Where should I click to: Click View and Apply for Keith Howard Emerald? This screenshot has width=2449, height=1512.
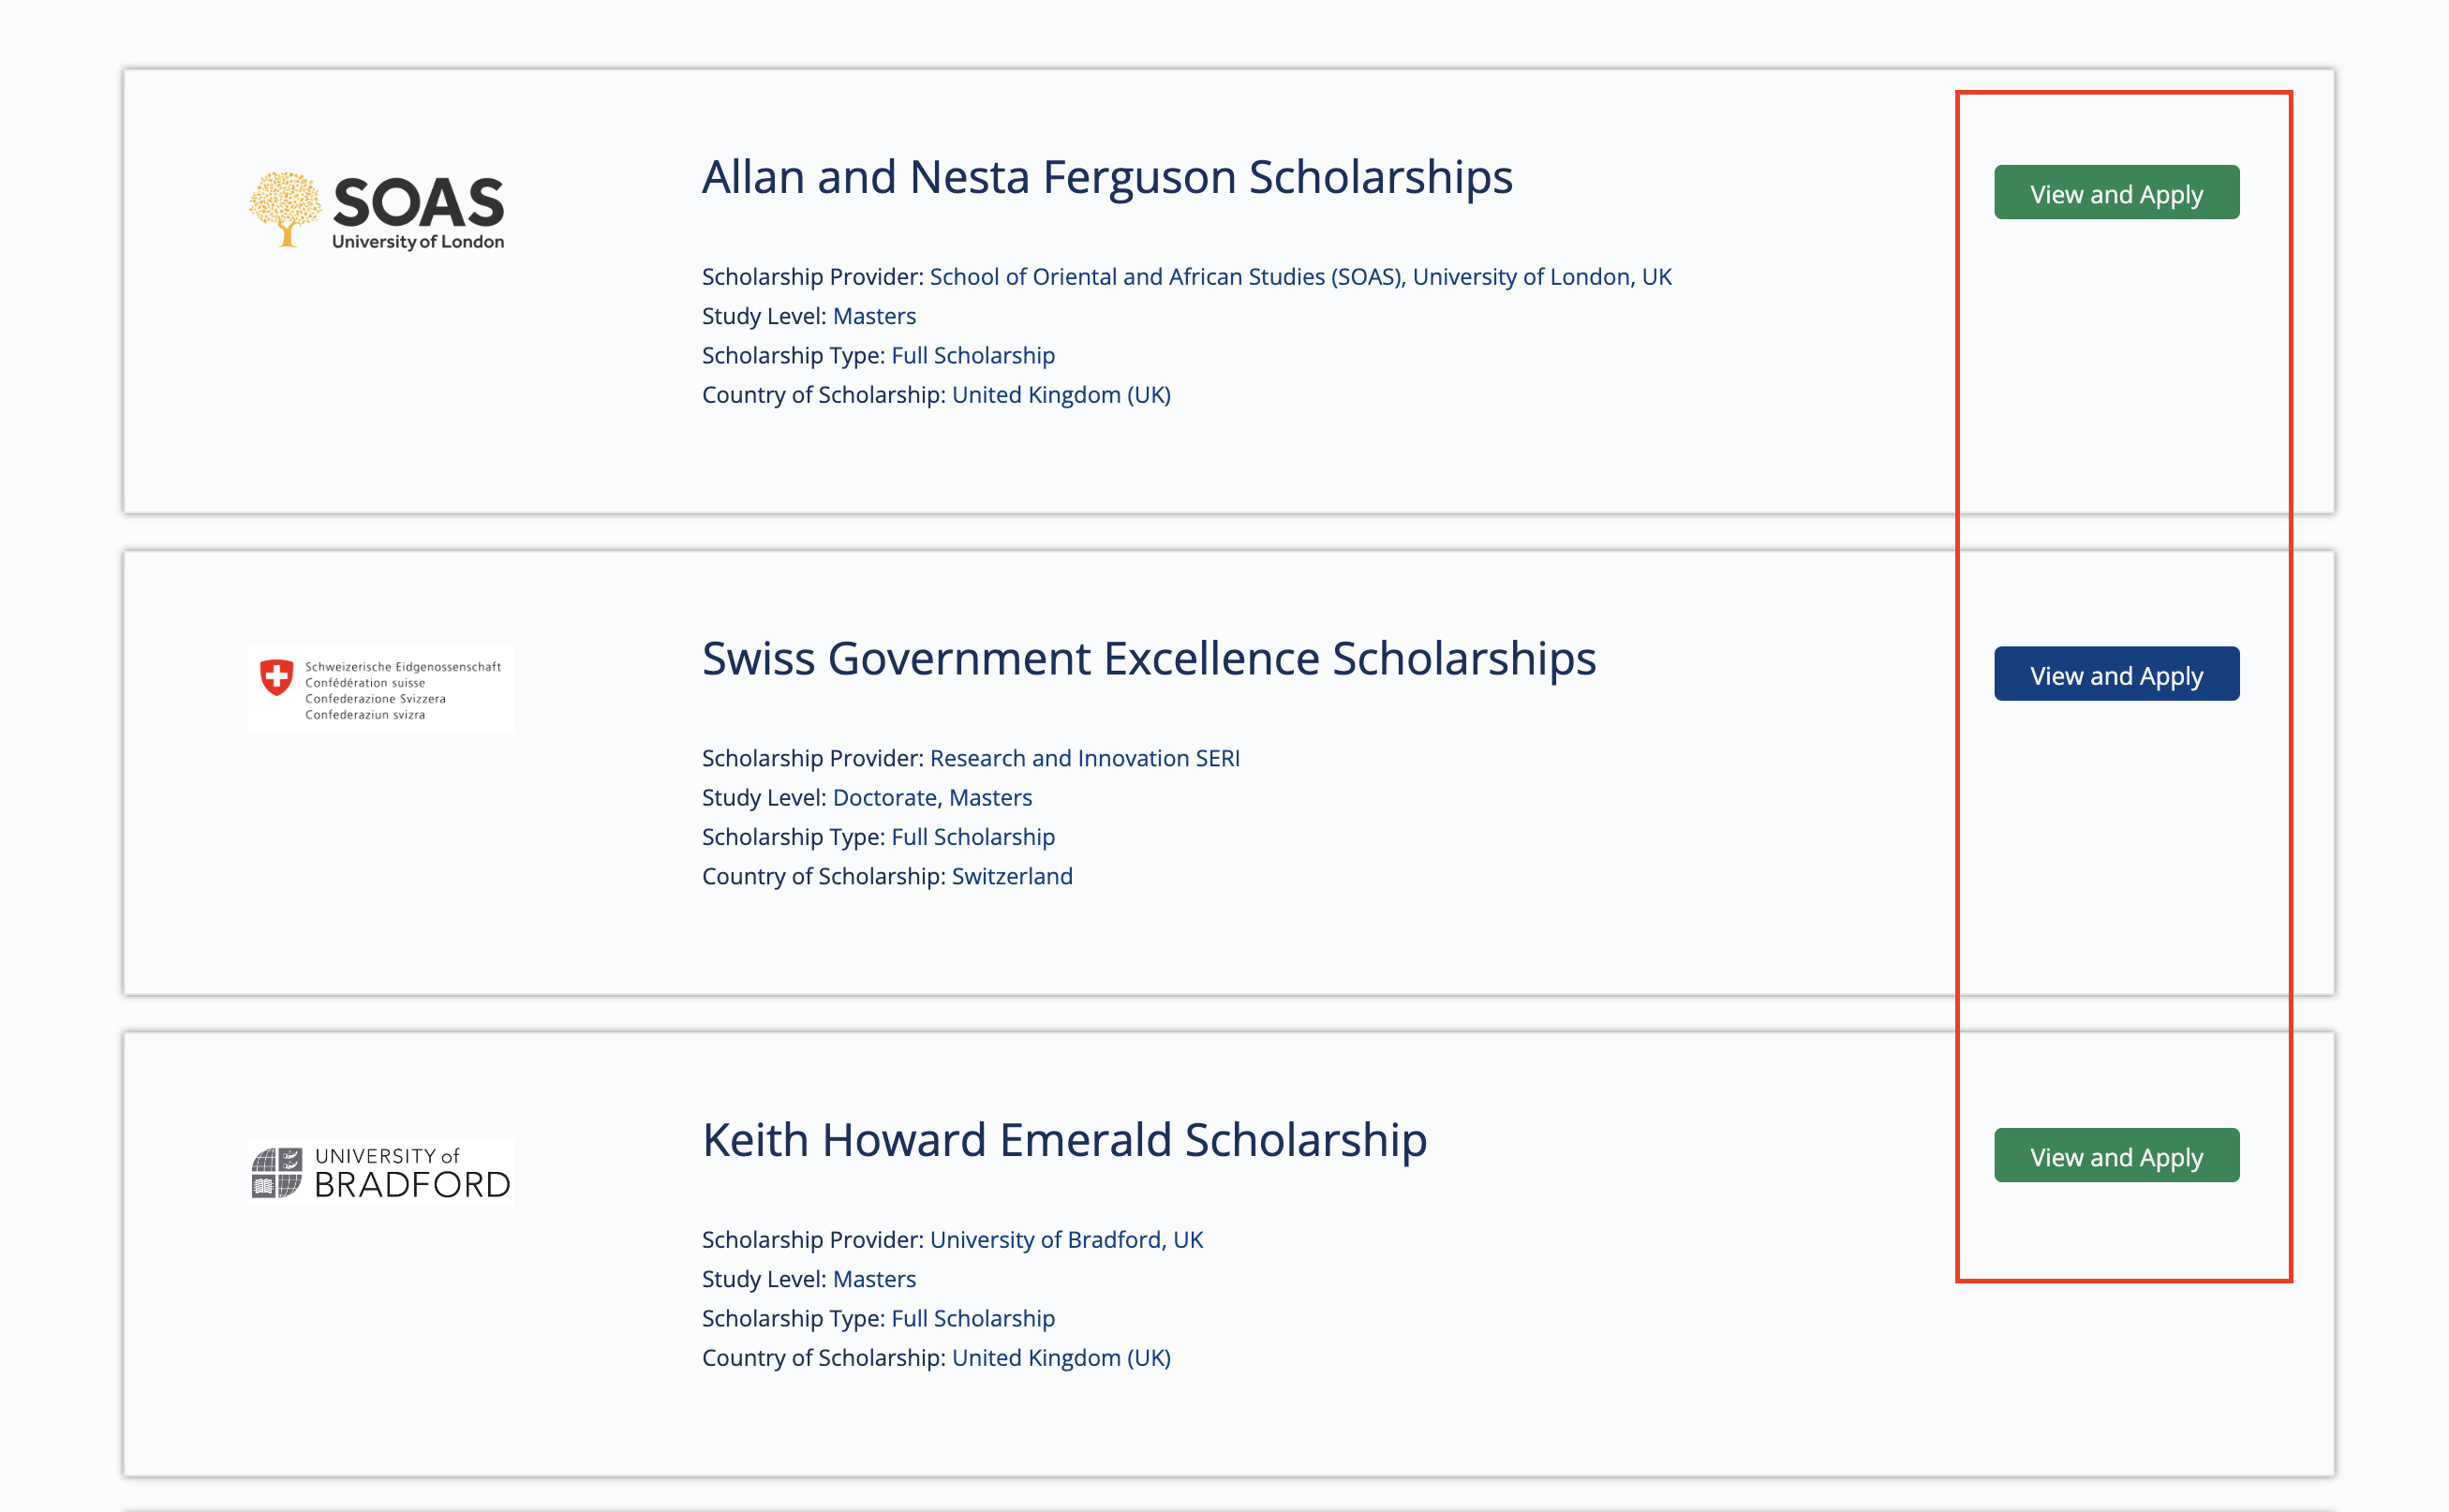coord(2116,1155)
